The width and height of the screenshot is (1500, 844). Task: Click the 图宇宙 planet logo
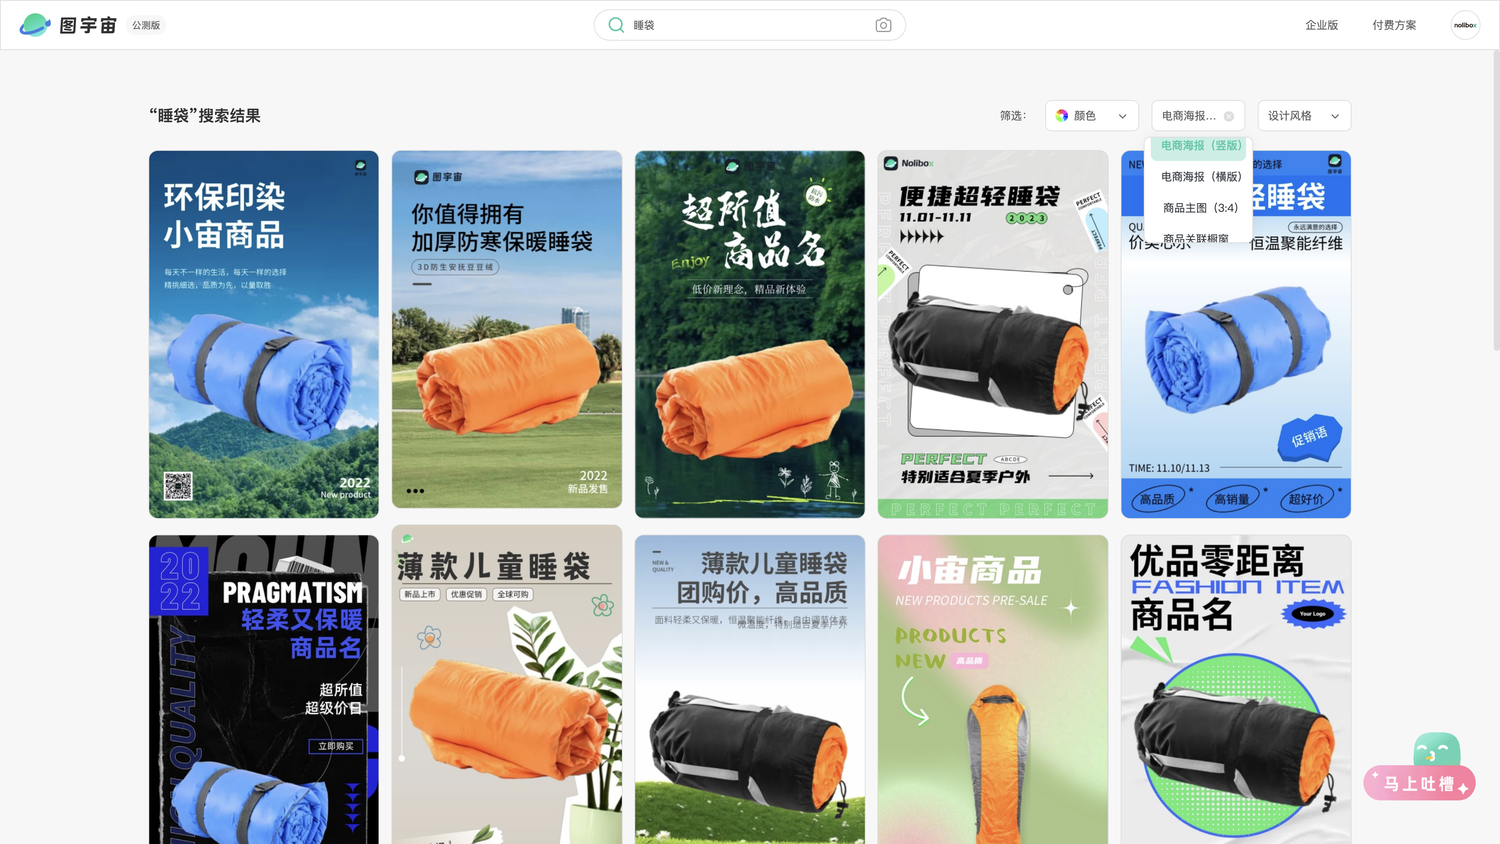tap(35, 25)
